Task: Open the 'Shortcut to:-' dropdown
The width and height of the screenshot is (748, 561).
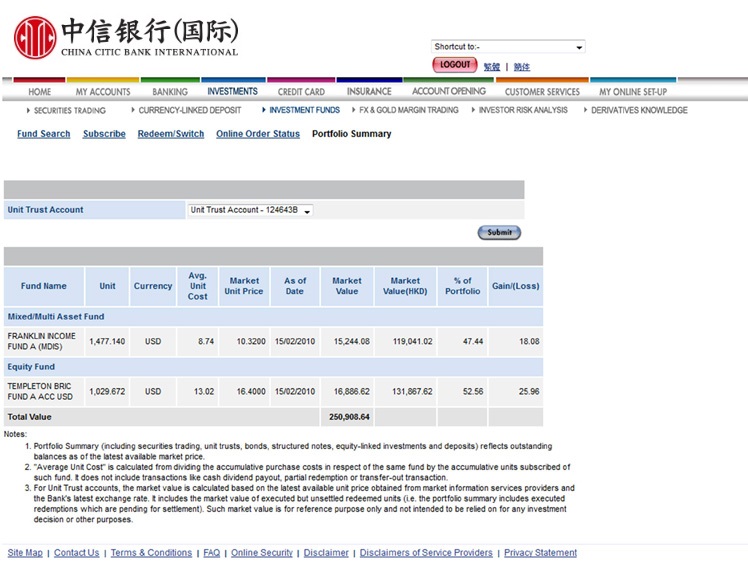Action: [508, 47]
